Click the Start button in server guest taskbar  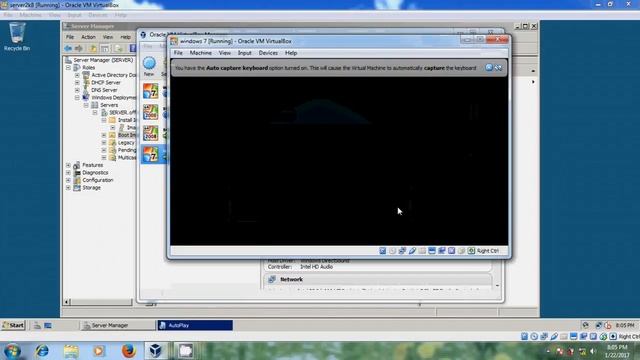[13, 325]
